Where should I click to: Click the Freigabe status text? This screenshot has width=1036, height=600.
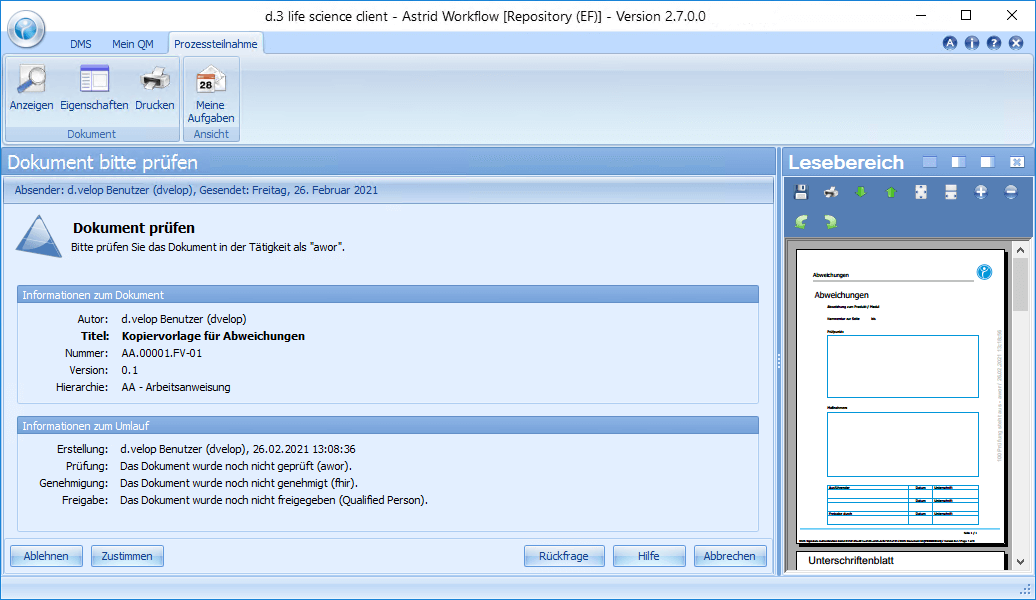pyautogui.click(x=274, y=500)
